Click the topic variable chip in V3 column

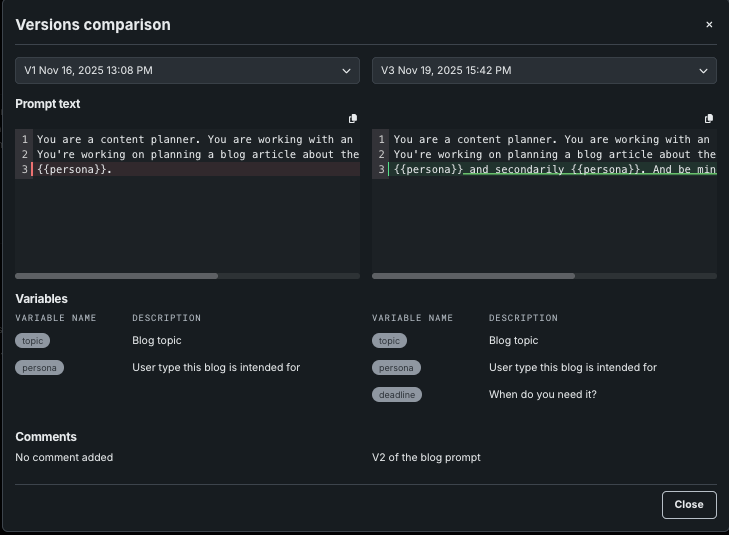[x=389, y=341]
